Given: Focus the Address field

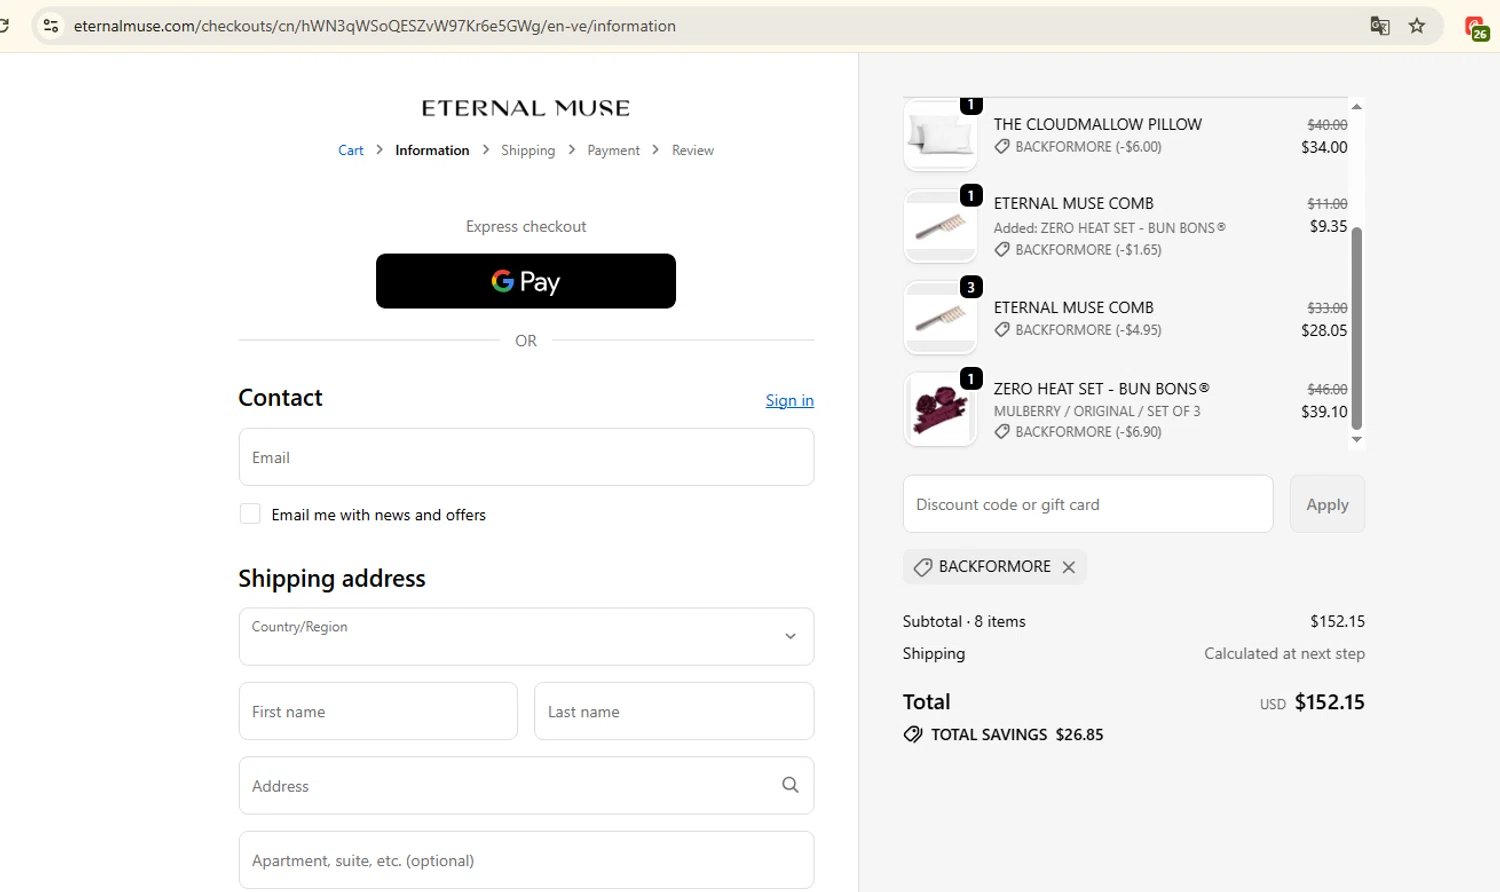Looking at the screenshot, I should [x=526, y=785].
